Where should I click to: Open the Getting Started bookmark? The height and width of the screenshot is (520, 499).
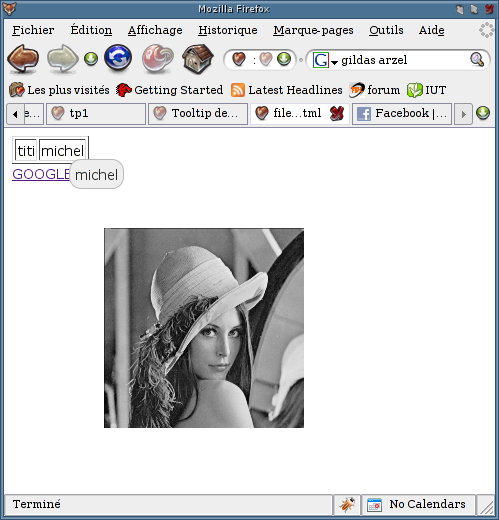coord(169,90)
